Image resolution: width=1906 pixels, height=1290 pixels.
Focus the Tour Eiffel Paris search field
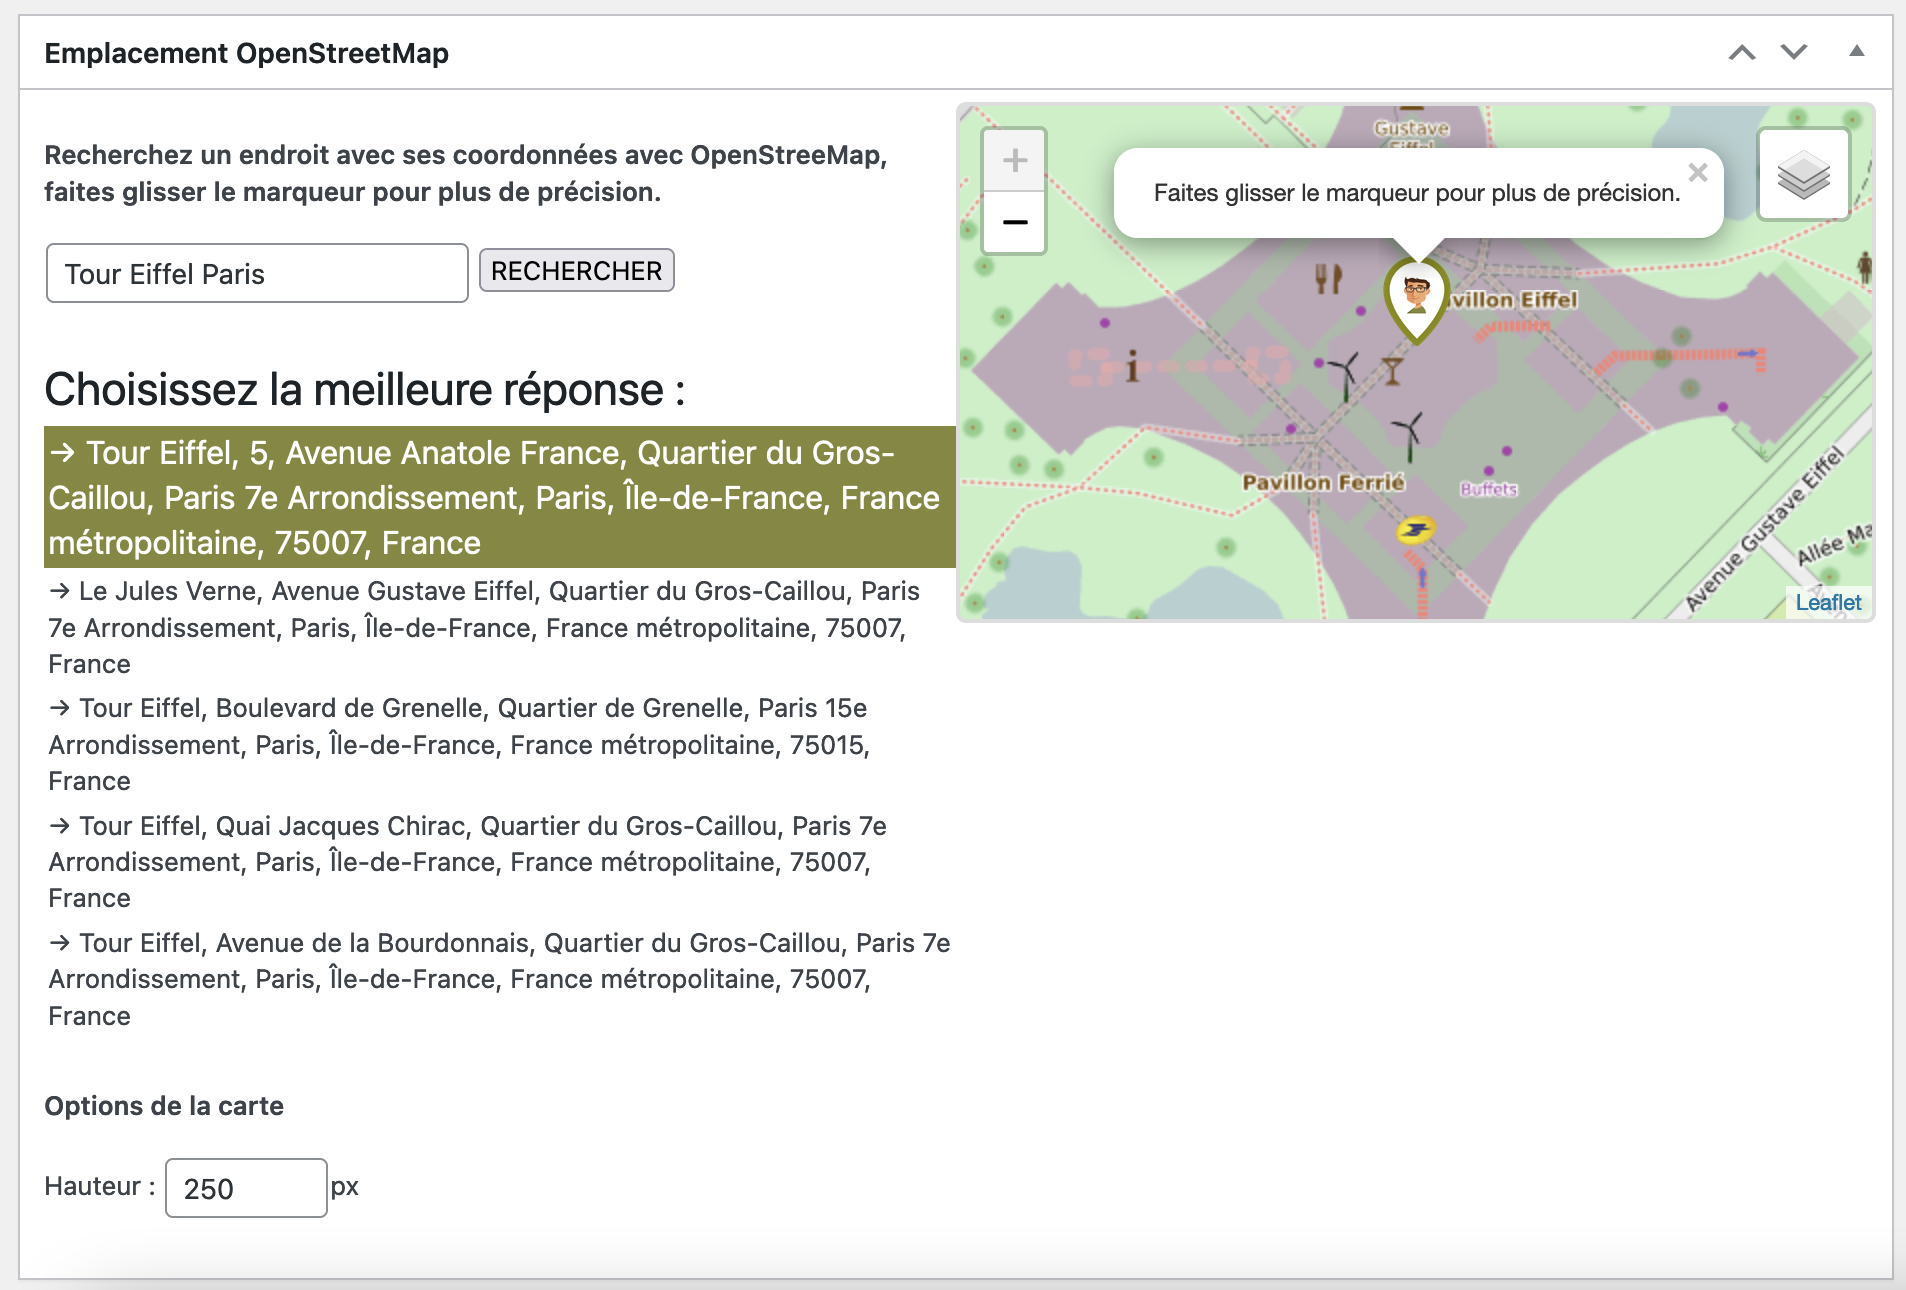click(x=257, y=273)
